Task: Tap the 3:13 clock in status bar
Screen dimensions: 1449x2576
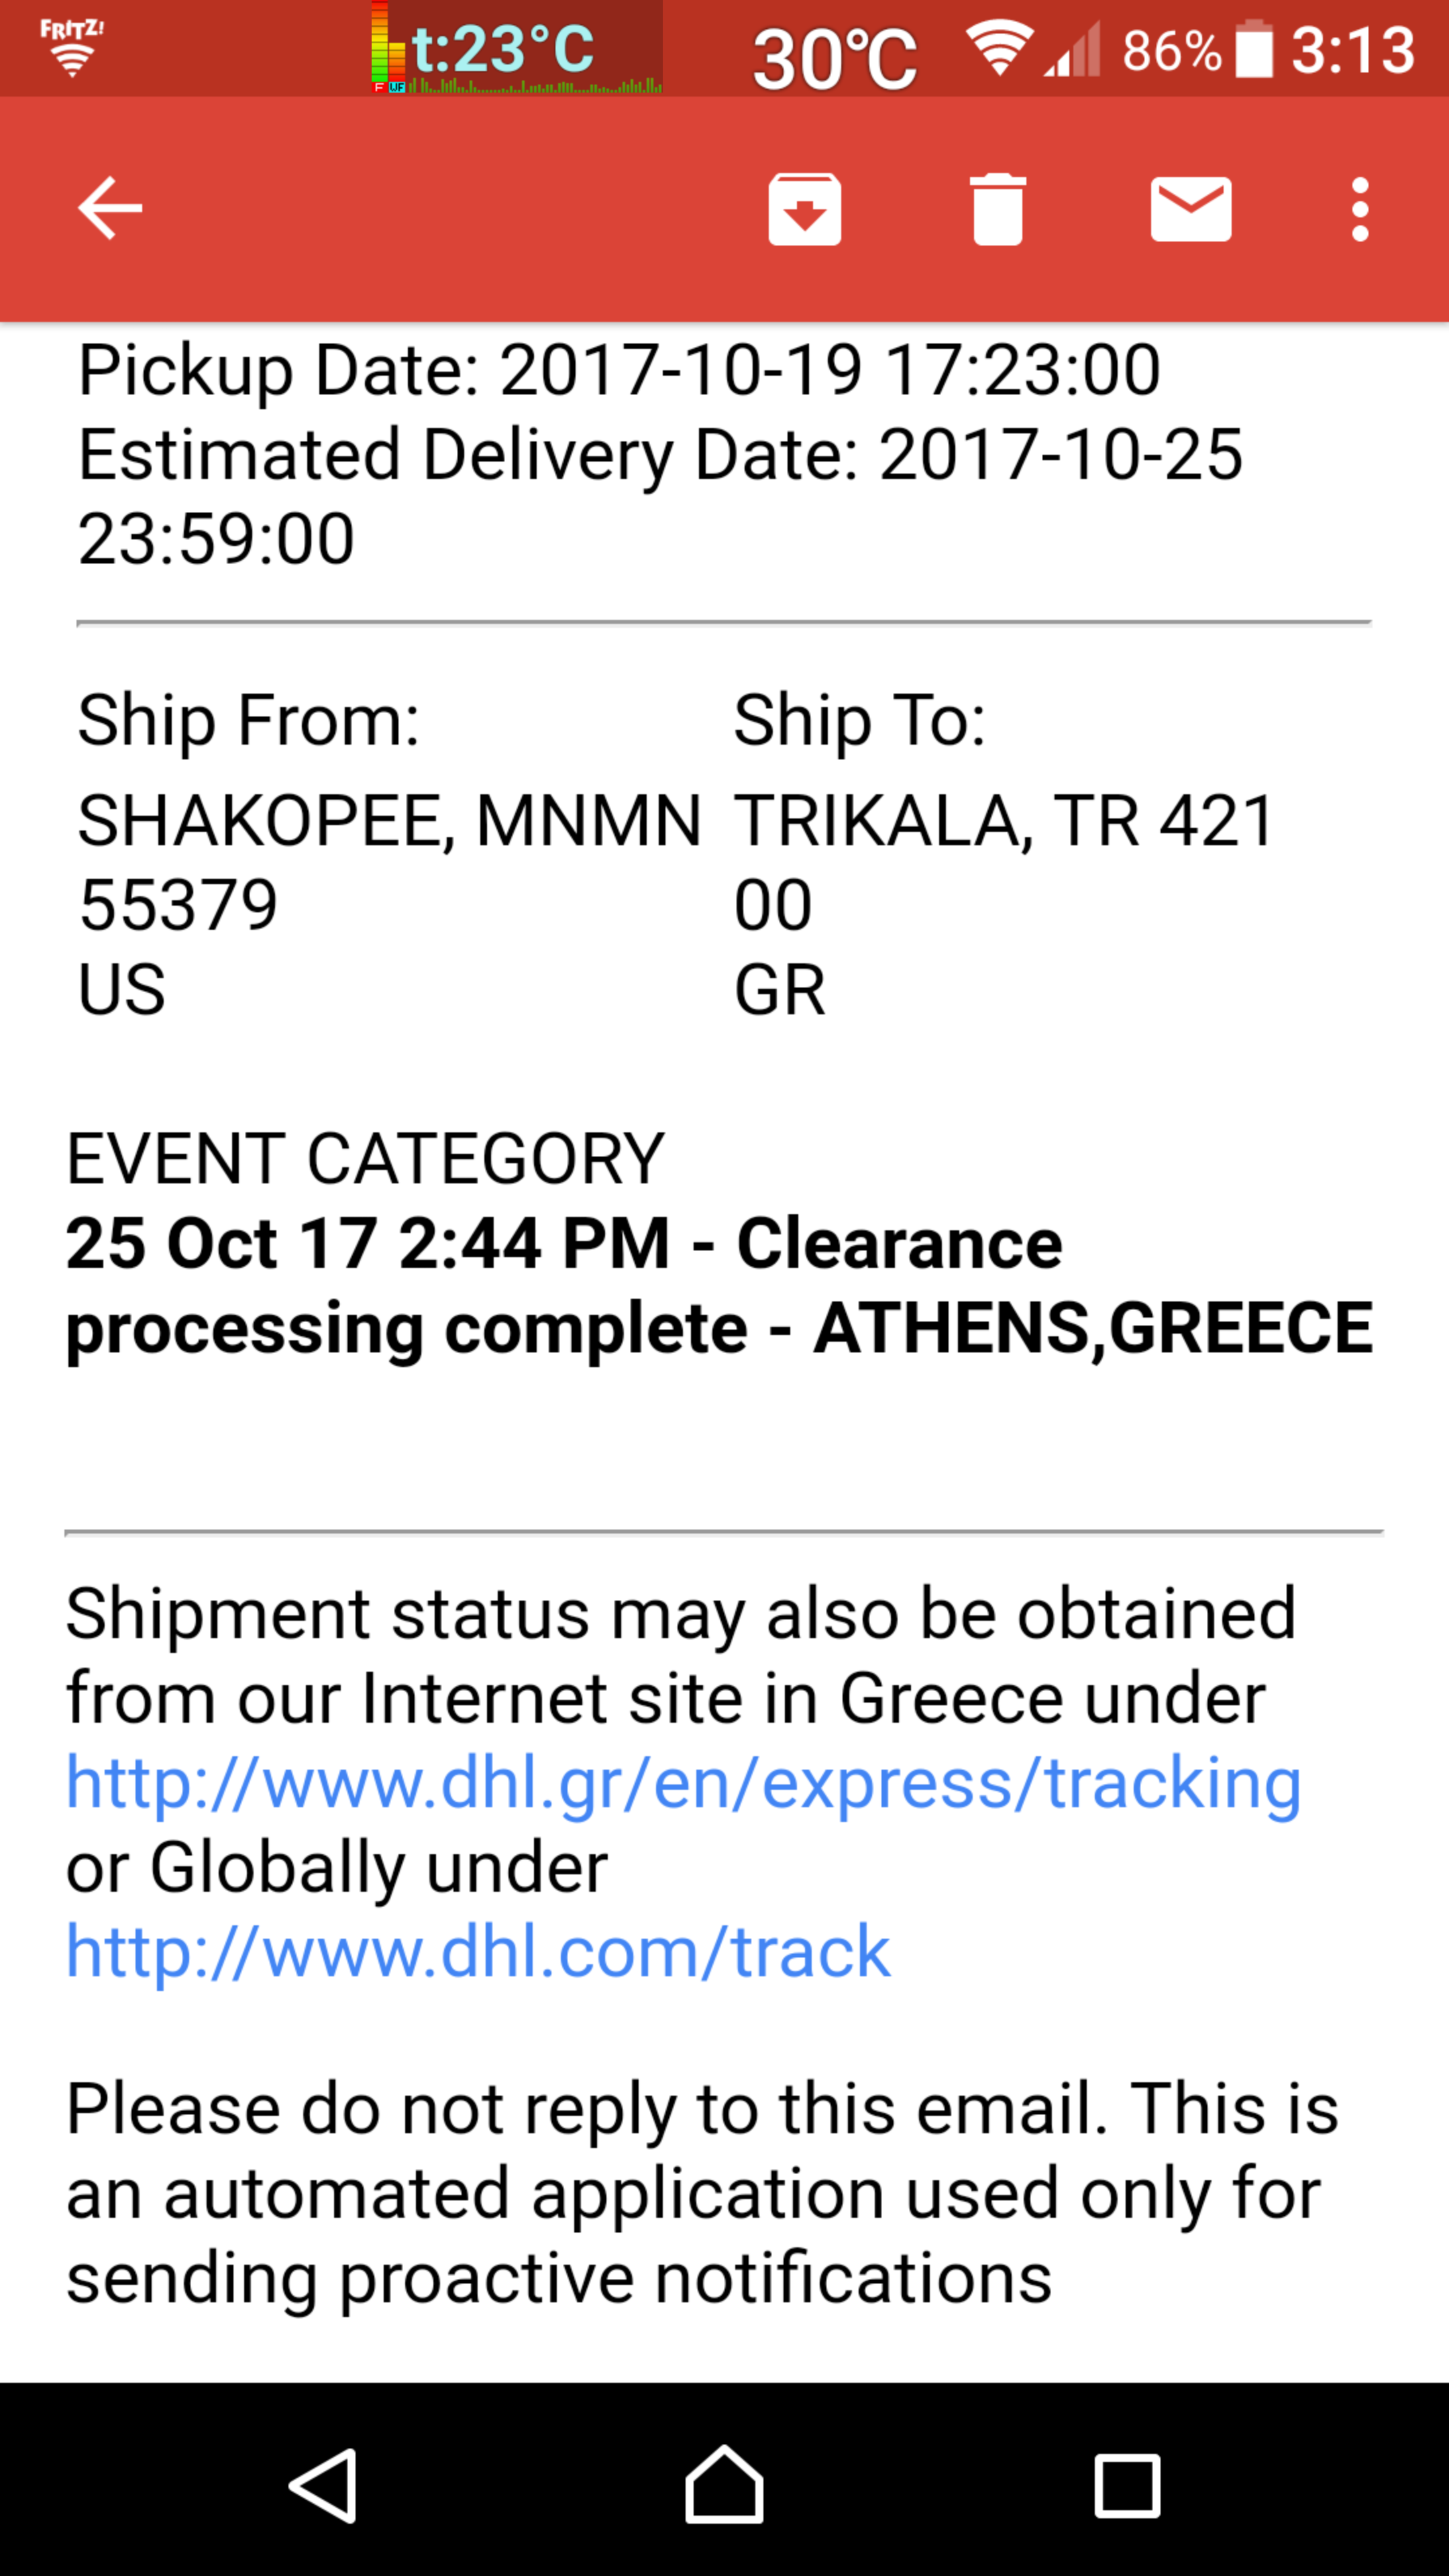Action: point(1352,50)
